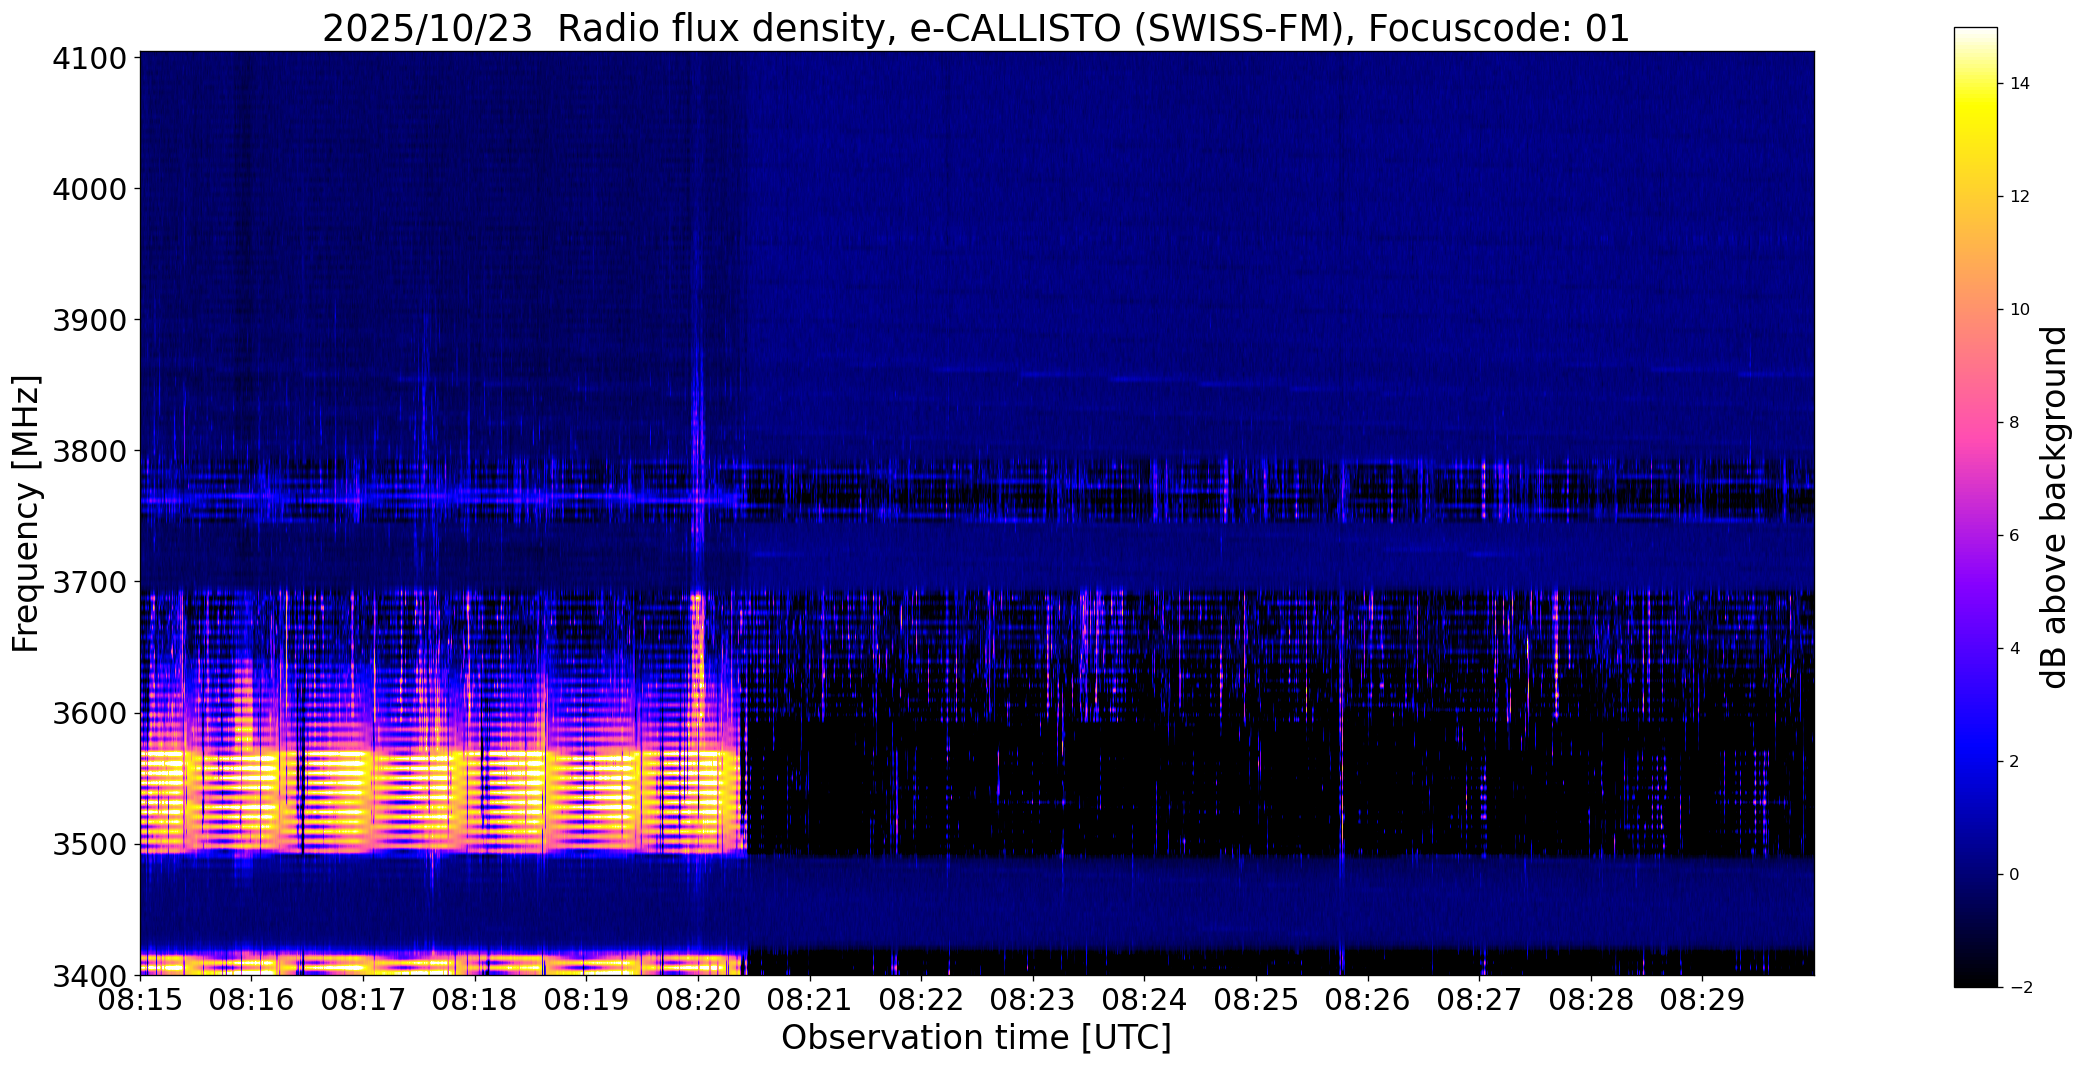Click the 08:16 time tick label
2085x1067 pixels.
[x=252, y=1000]
